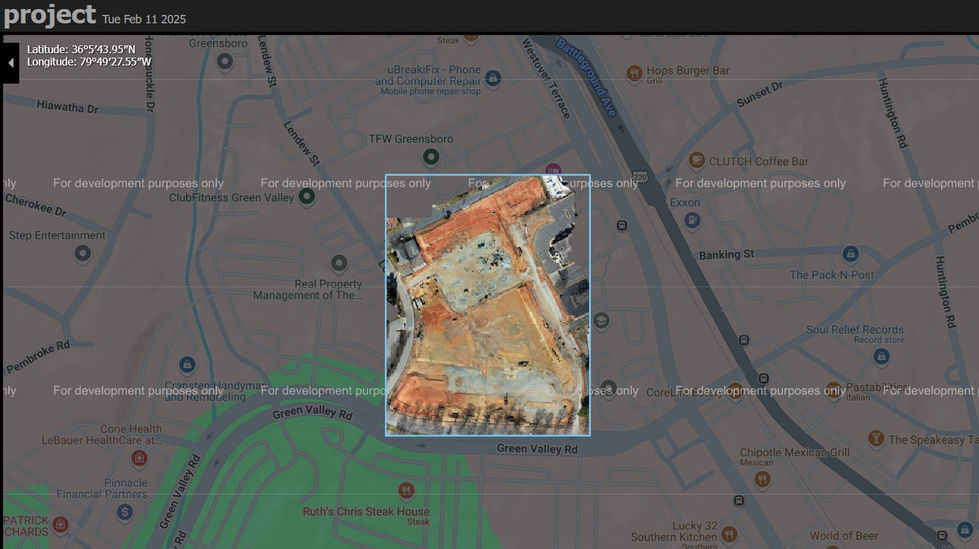
Task: Click the date Tue Feb 11 2025
Action: 144,19
